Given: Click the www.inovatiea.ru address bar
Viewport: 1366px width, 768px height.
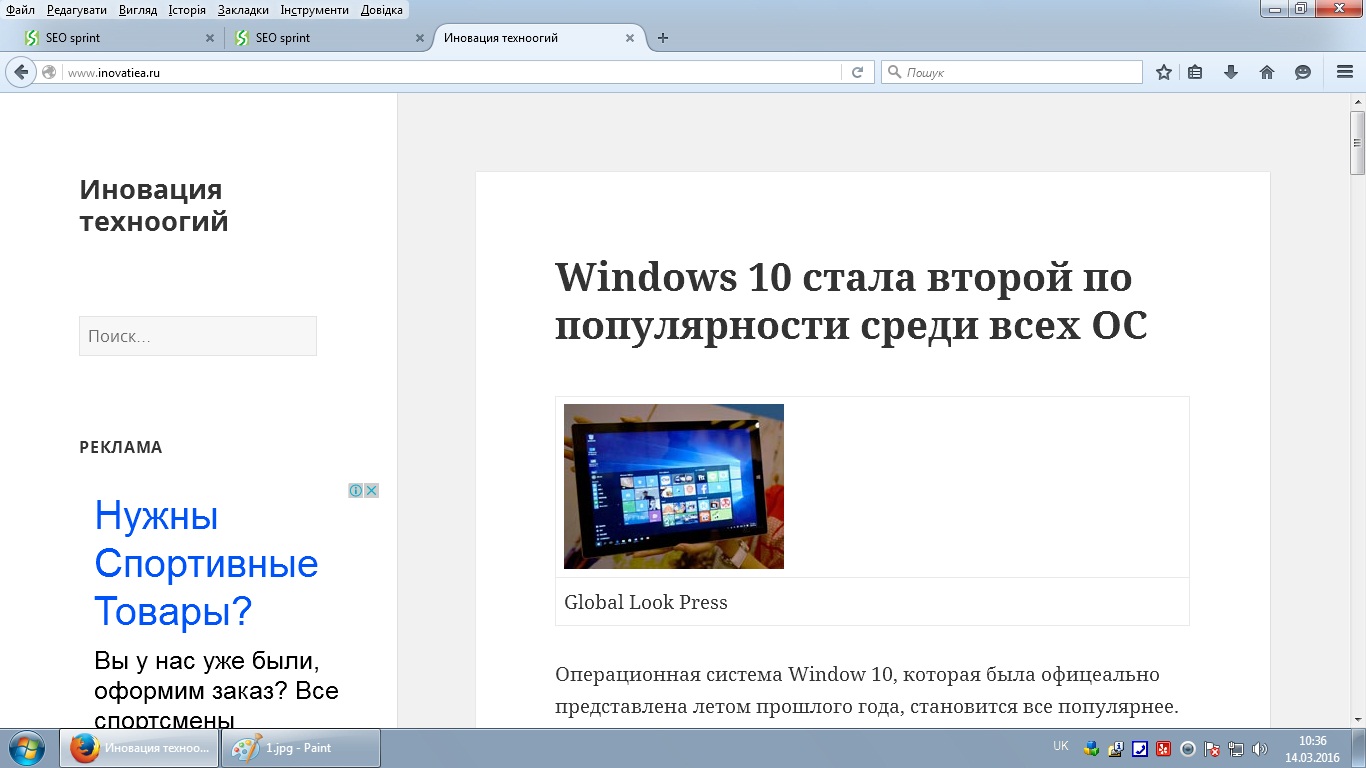Looking at the screenshot, I should pyautogui.click(x=452, y=72).
